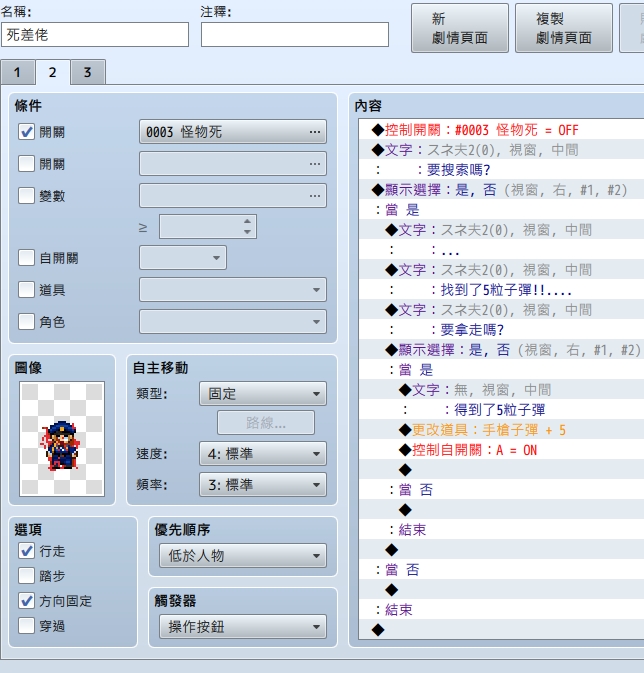Check the 踏步 option
The width and height of the screenshot is (644, 673).
(26, 576)
